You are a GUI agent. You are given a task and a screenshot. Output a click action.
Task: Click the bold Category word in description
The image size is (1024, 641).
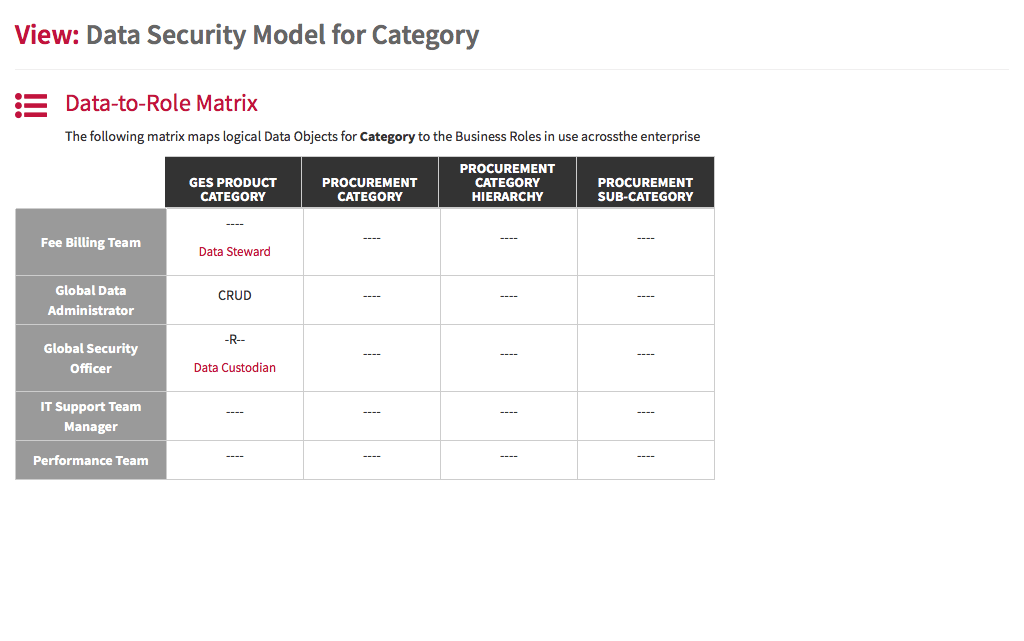[x=387, y=136]
